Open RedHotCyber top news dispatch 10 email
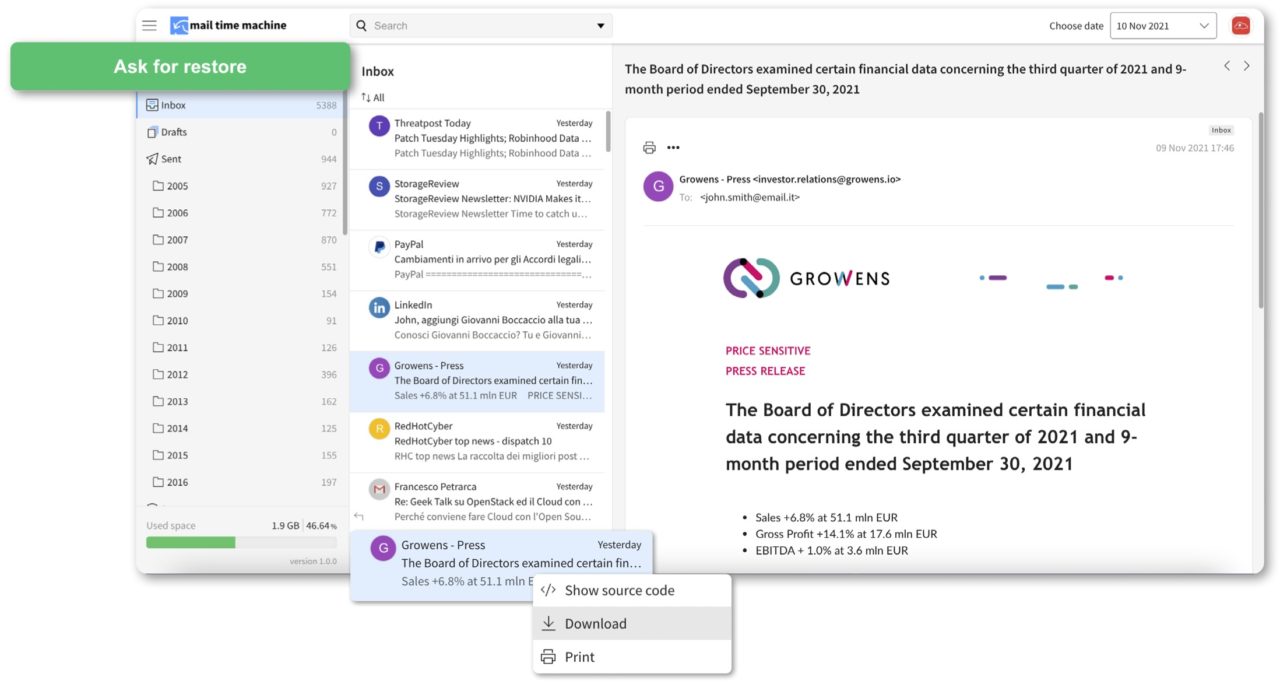1280x684 pixels. [477, 442]
